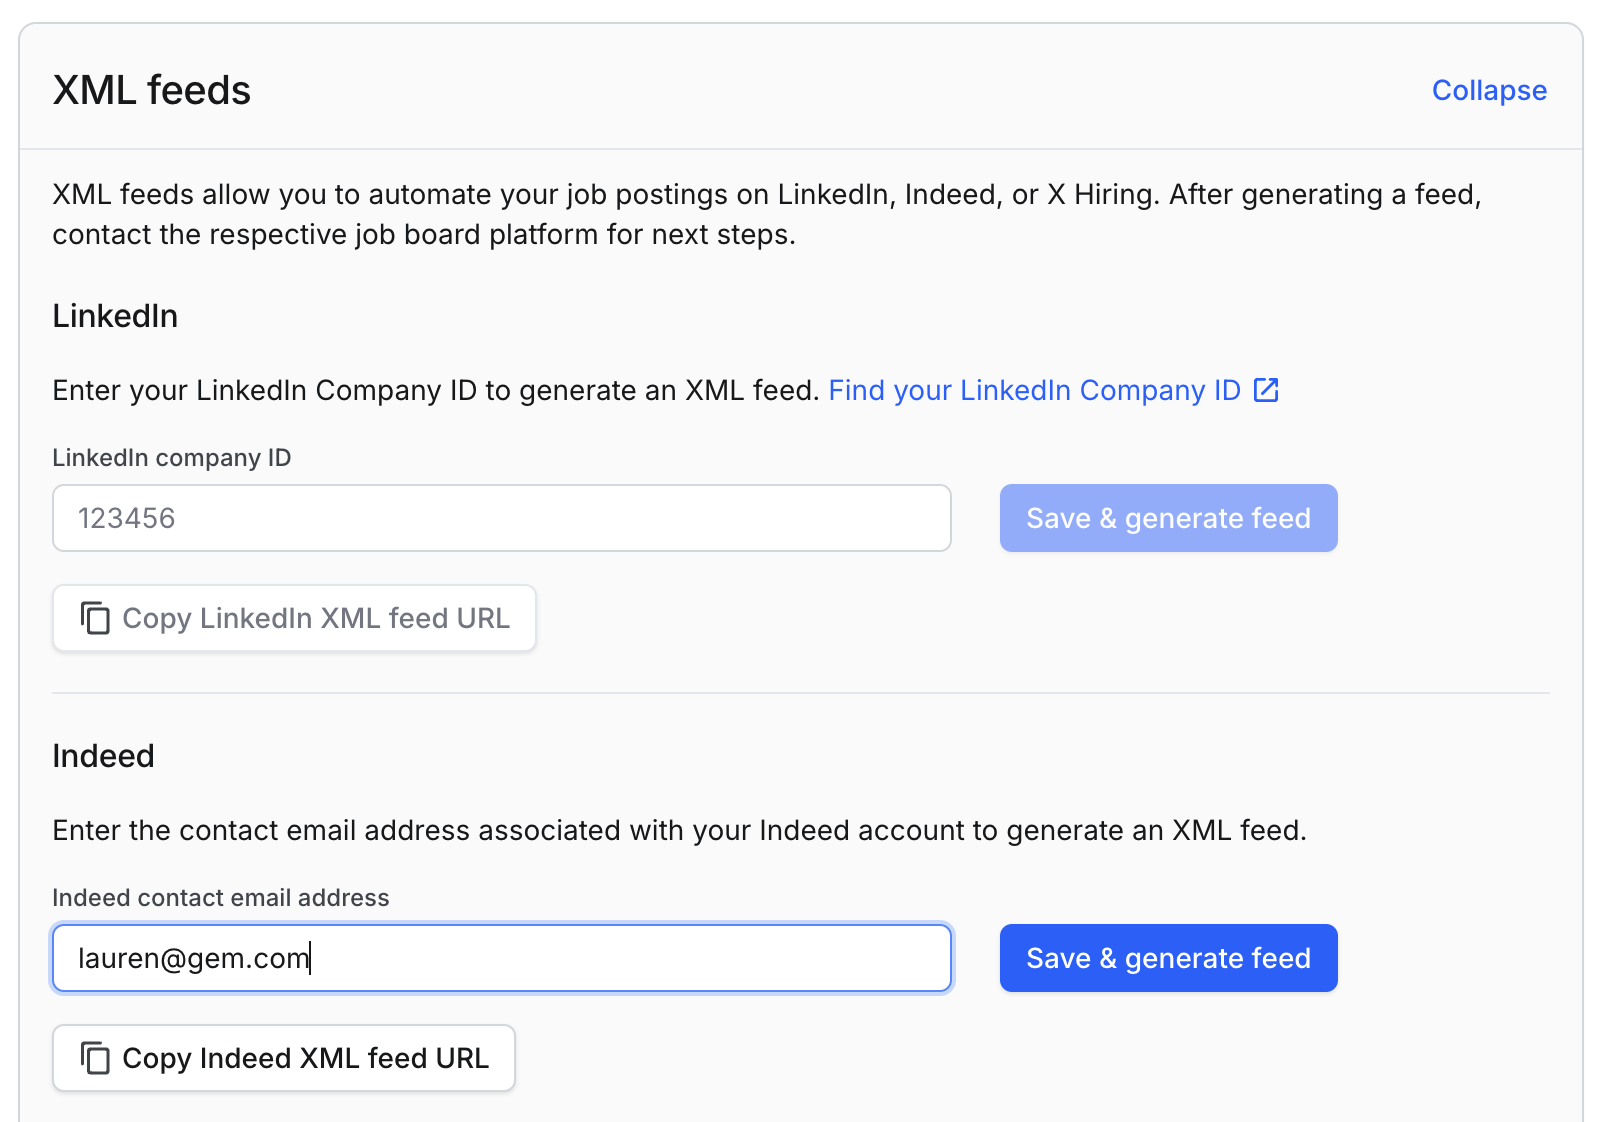Click Copy Indeed XML feed URL button
Image resolution: width=1600 pixels, height=1122 pixels.
(x=284, y=1058)
